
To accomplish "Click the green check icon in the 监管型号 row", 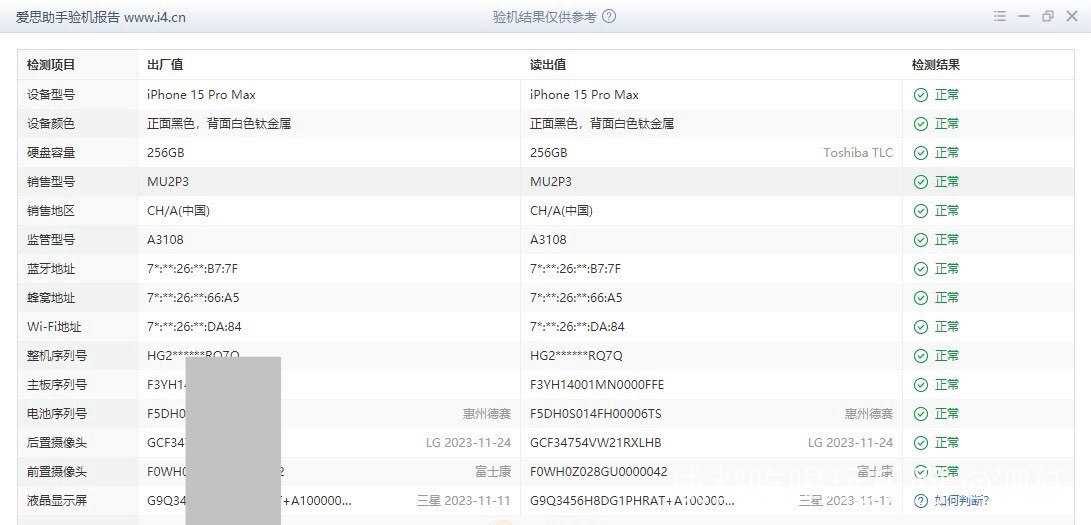I will [921, 240].
